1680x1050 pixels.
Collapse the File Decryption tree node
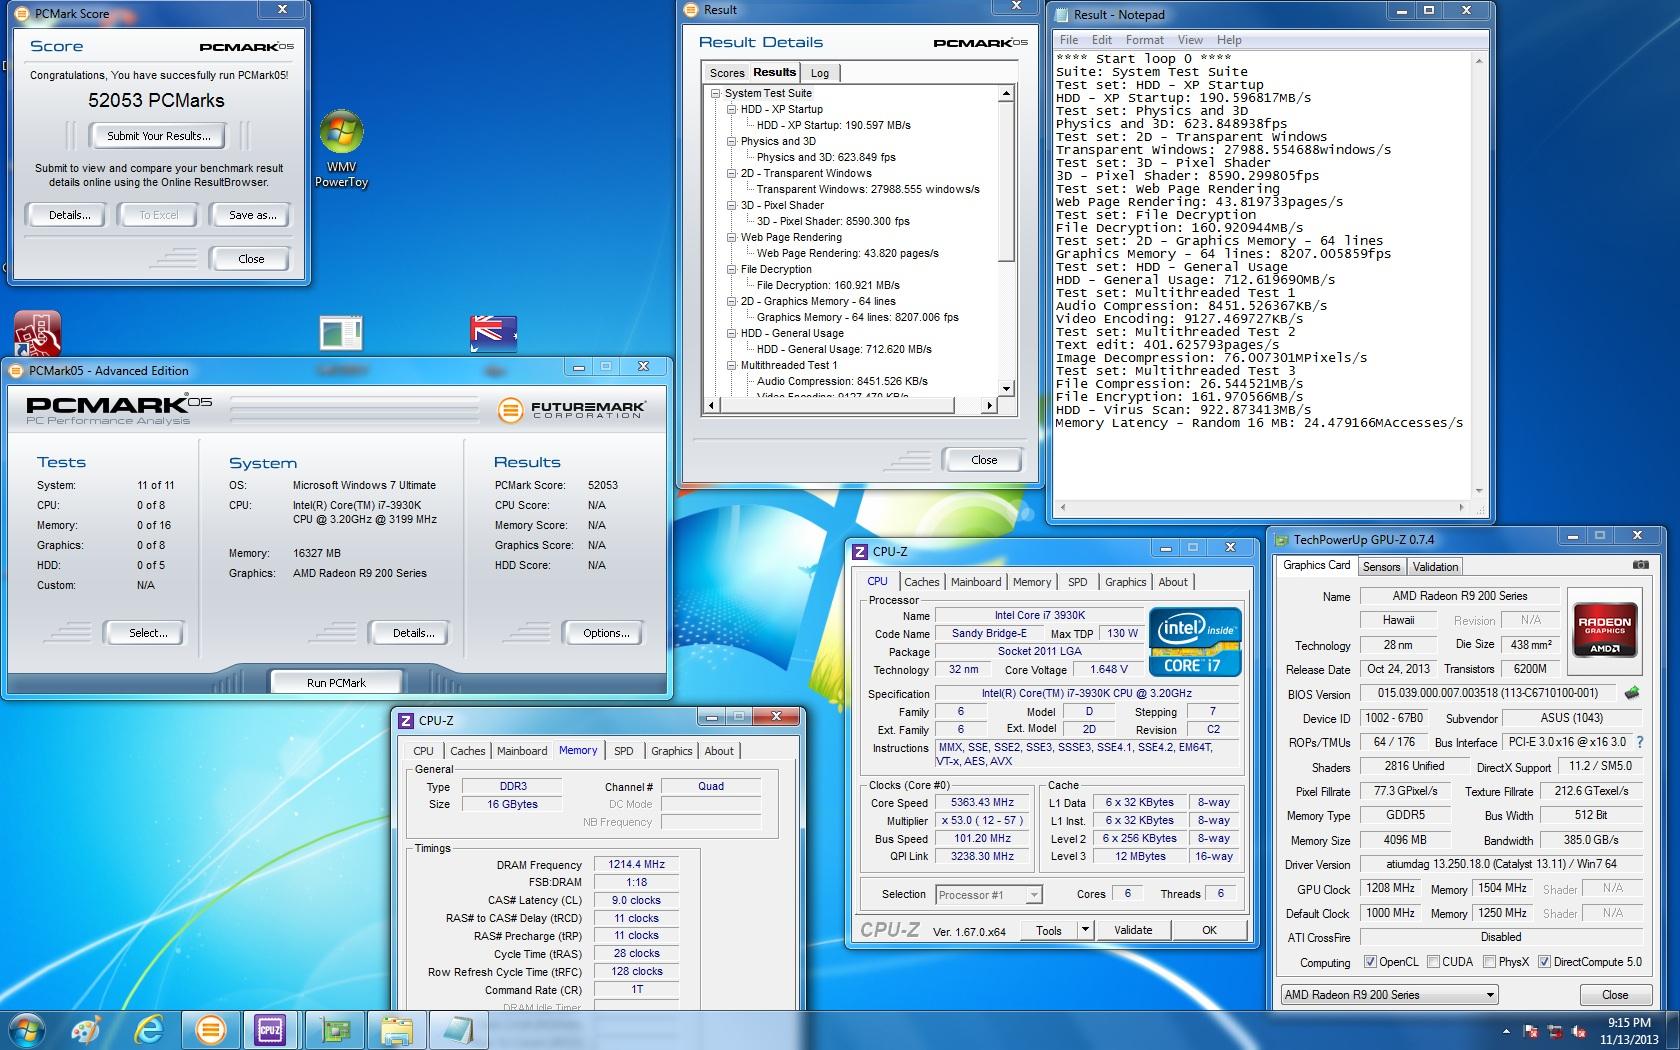[x=731, y=269]
